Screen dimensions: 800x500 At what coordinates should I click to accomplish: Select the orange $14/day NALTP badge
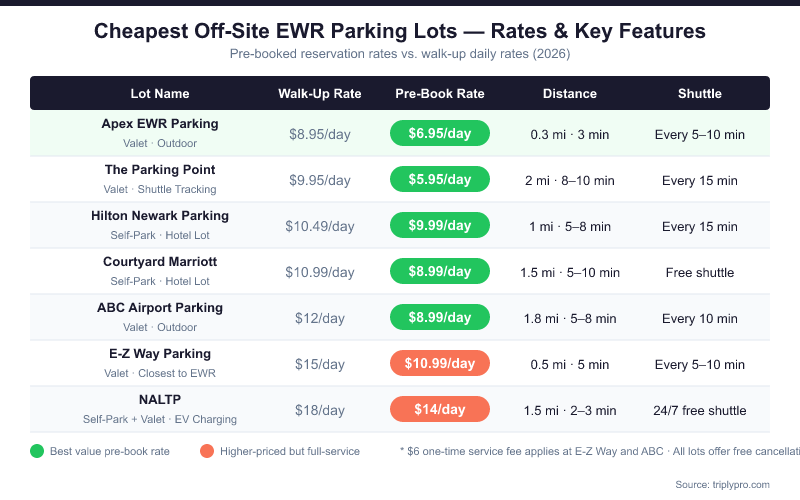[440, 410]
